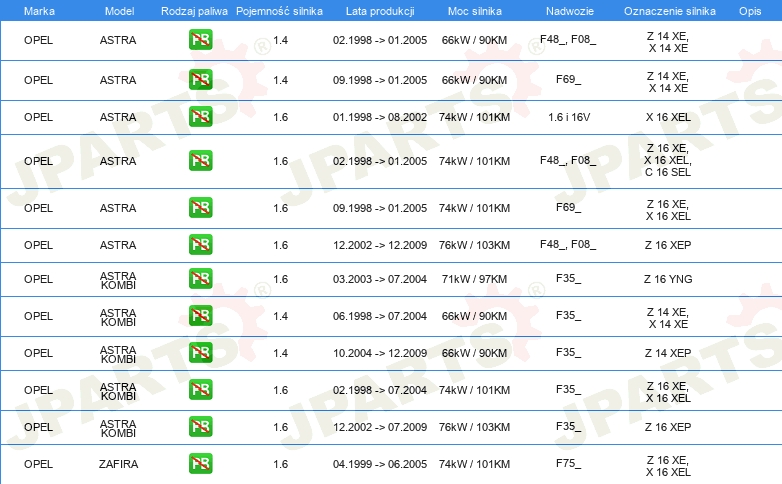Viewport: 782px width, 484px height.
Task: Click engine codes containing C 16 SEL
Action: [x=668, y=160]
